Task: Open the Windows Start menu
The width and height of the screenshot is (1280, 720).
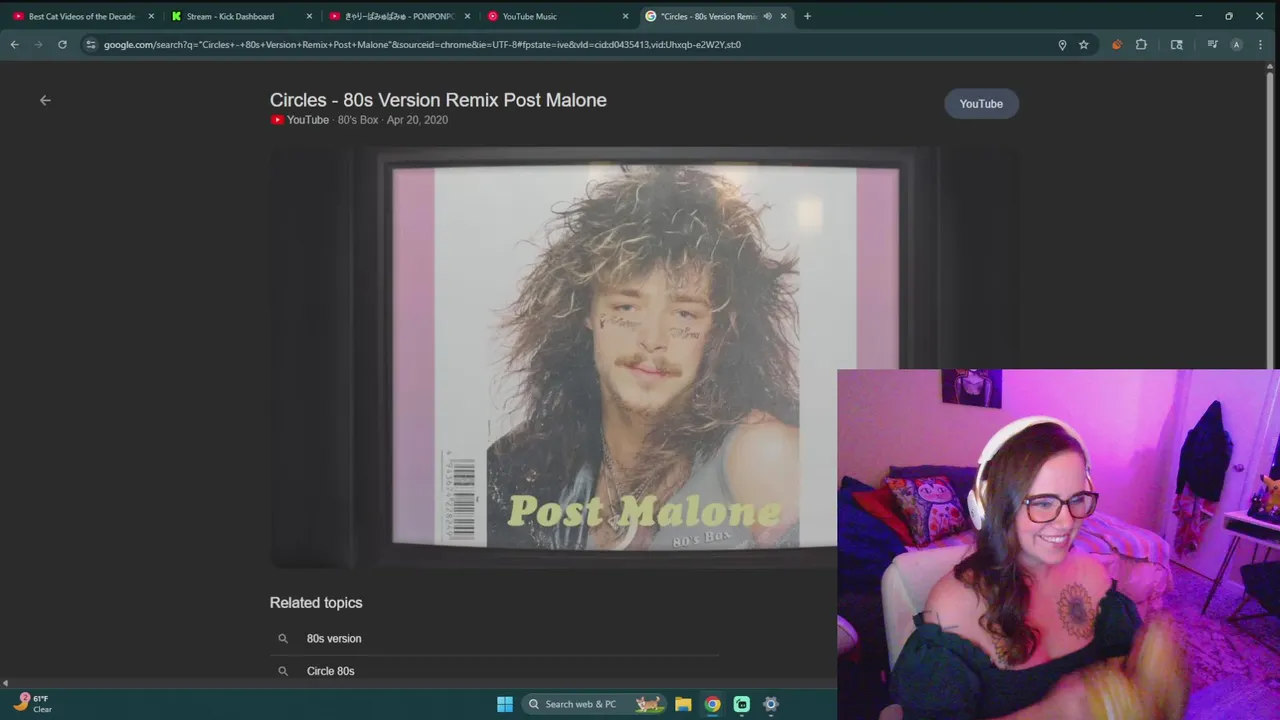Action: coord(505,704)
